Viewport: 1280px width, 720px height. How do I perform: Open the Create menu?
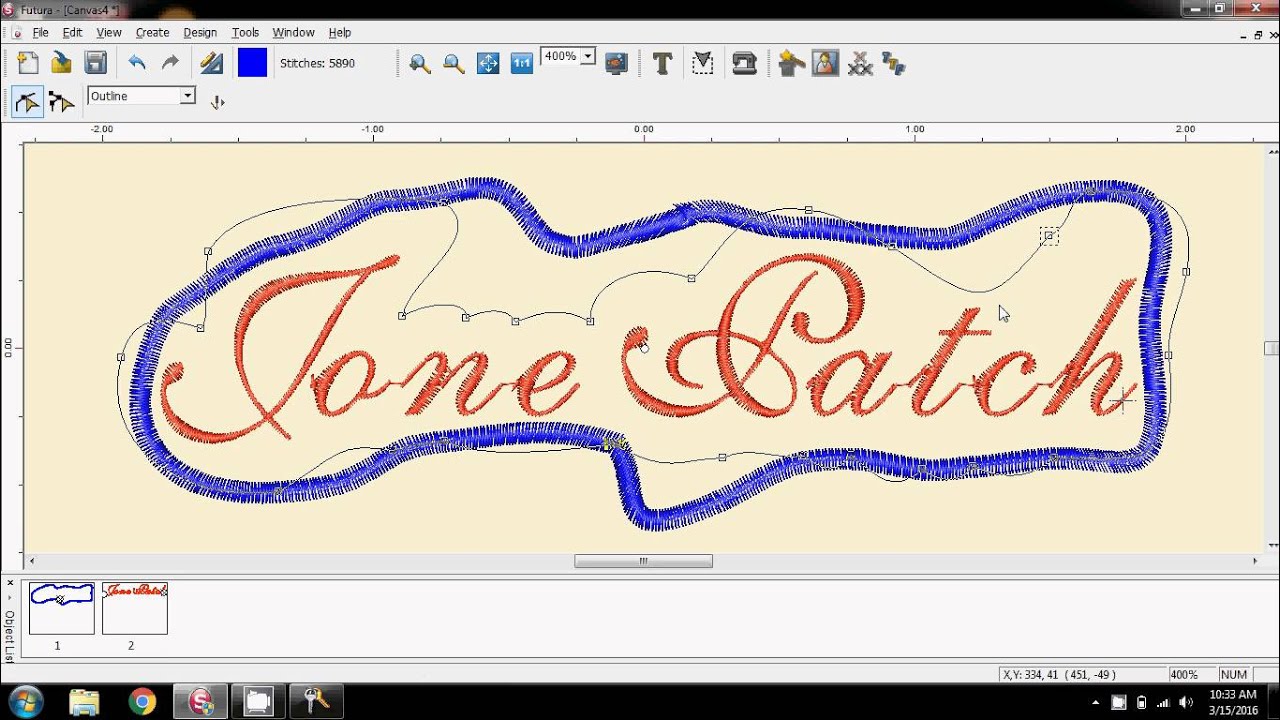tap(152, 32)
